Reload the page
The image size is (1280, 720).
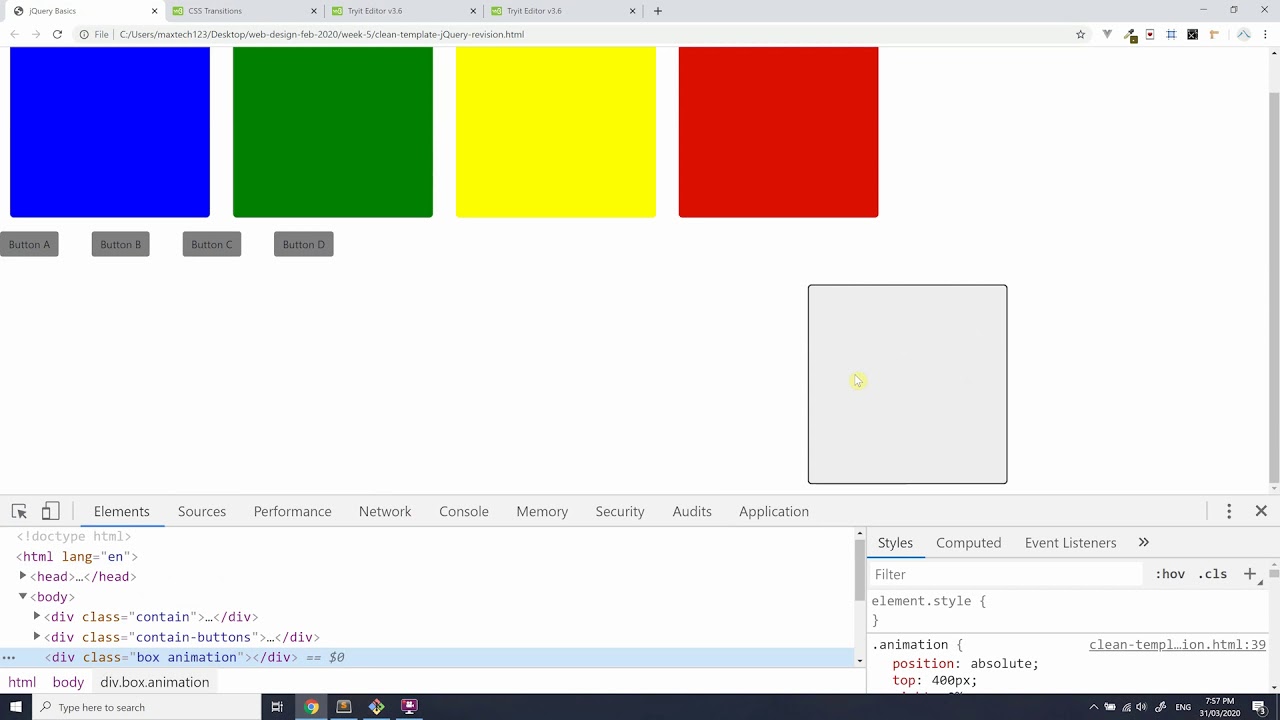point(57,34)
